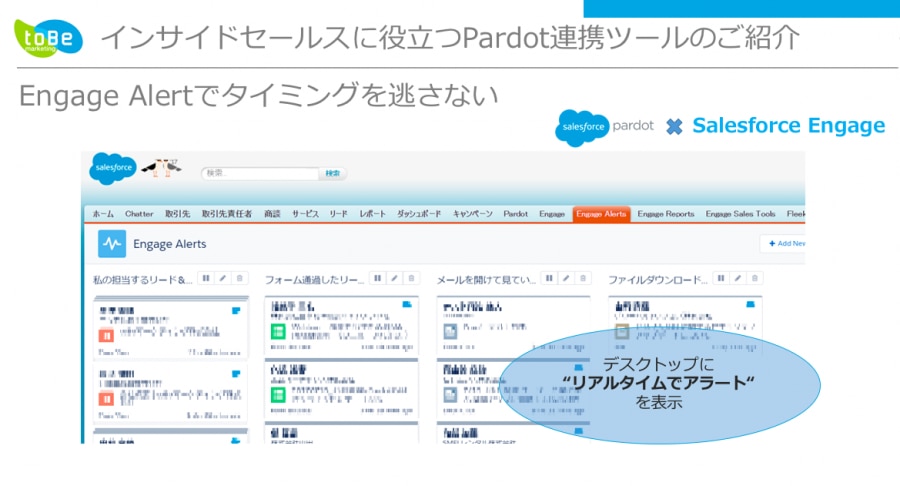900x486 pixels.
Task: Pause the メールを開けて見てい column
Action: click(x=549, y=279)
